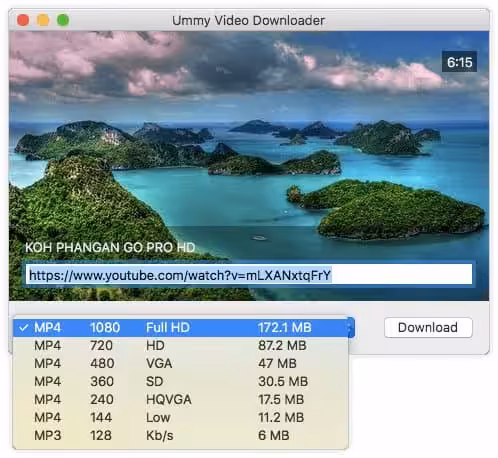Select MP4 1080 Full HD option
Screen dimensions: 498x458
(x=180, y=328)
